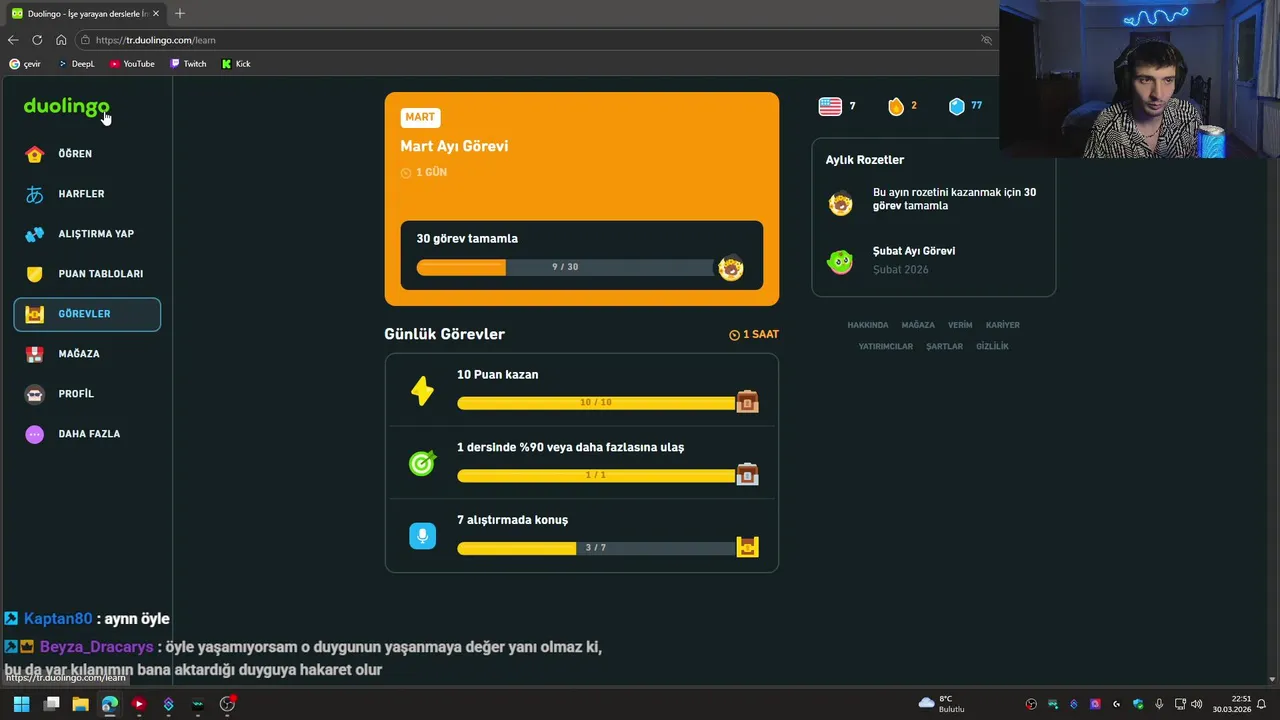1280x720 pixels.
Task: Click the MAĞAZA shop icon
Action: [35, 354]
